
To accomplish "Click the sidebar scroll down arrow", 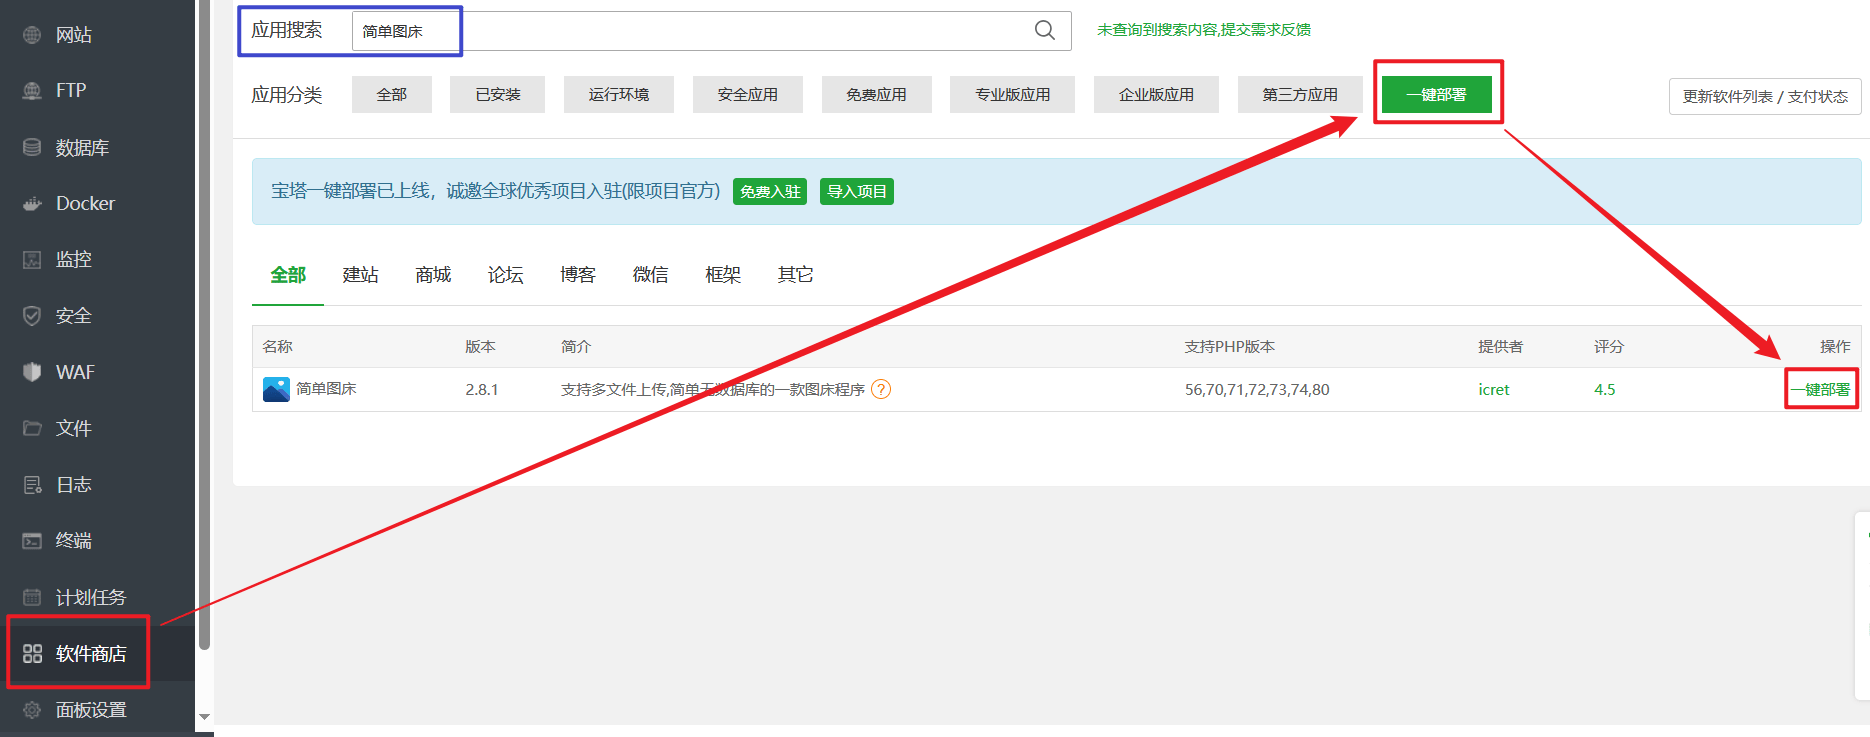I will [x=204, y=717].
